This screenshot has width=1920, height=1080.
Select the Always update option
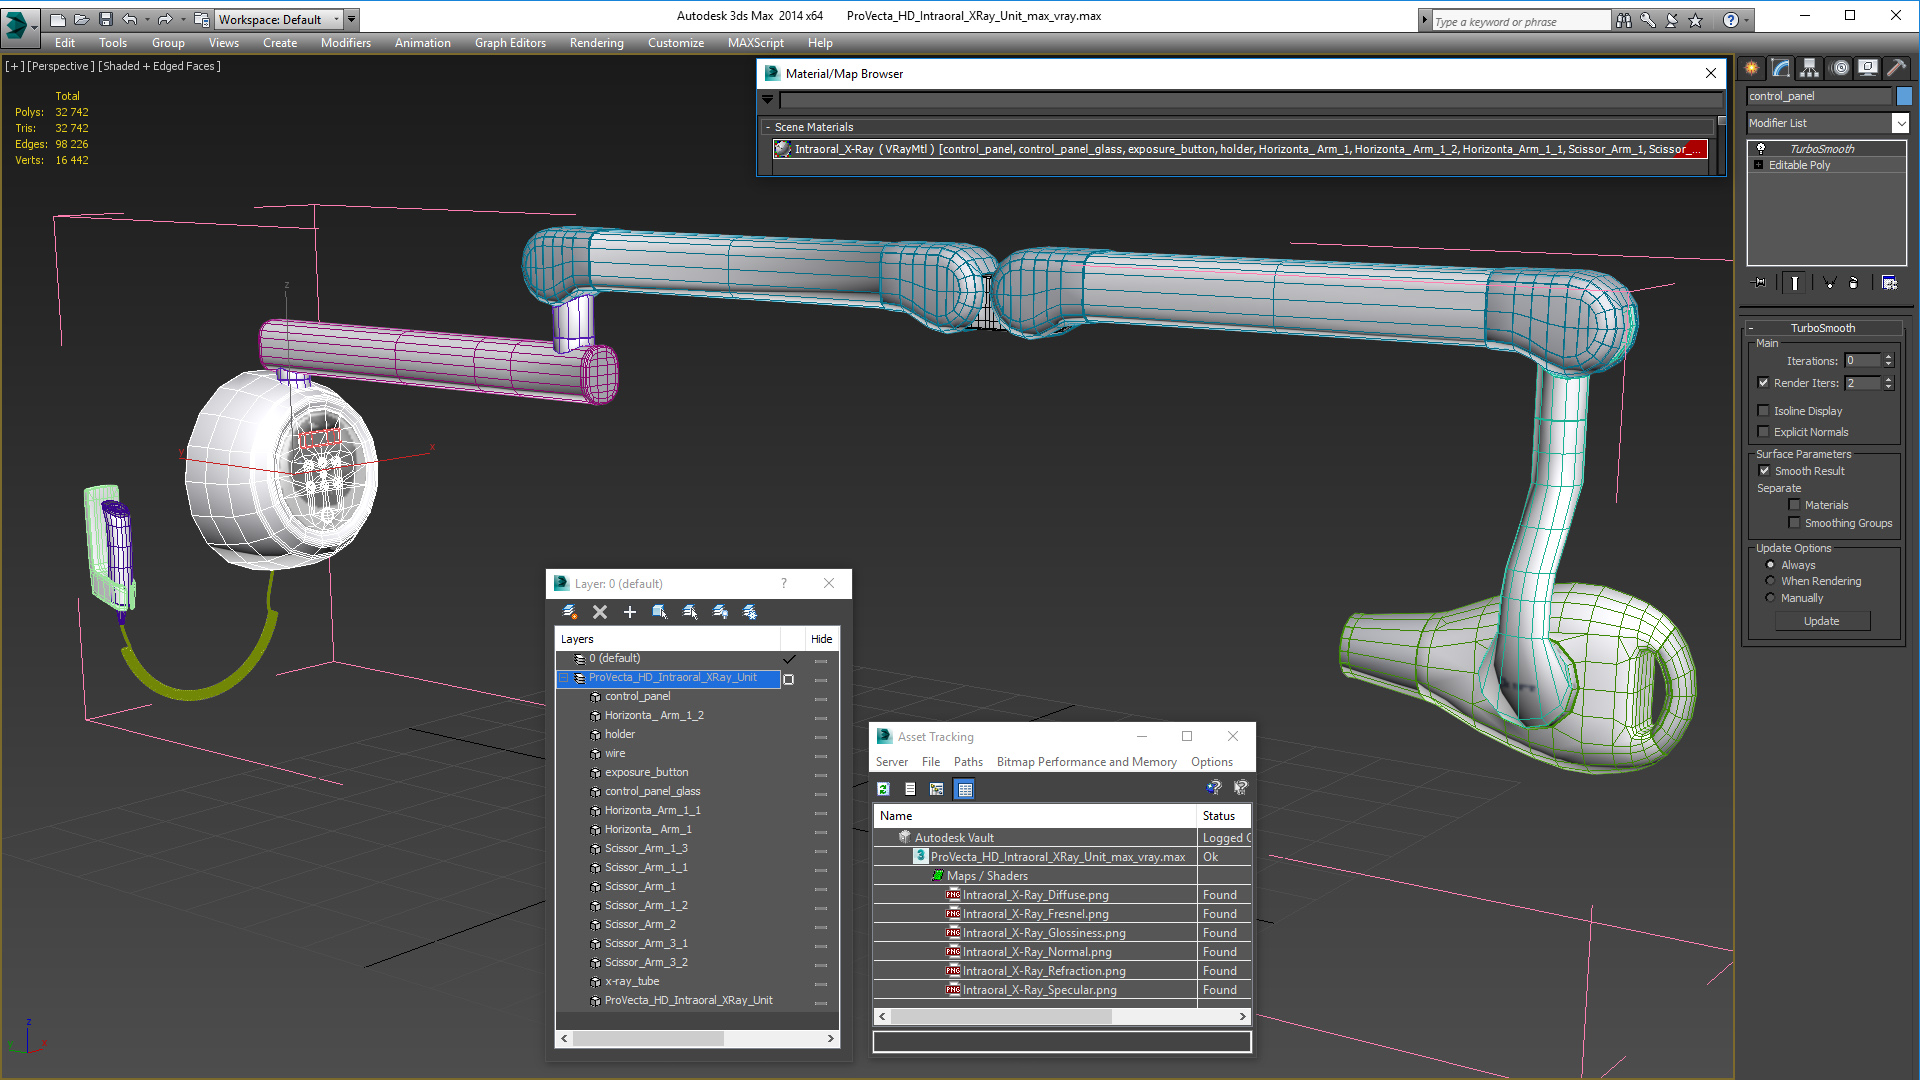(1771, 564)
